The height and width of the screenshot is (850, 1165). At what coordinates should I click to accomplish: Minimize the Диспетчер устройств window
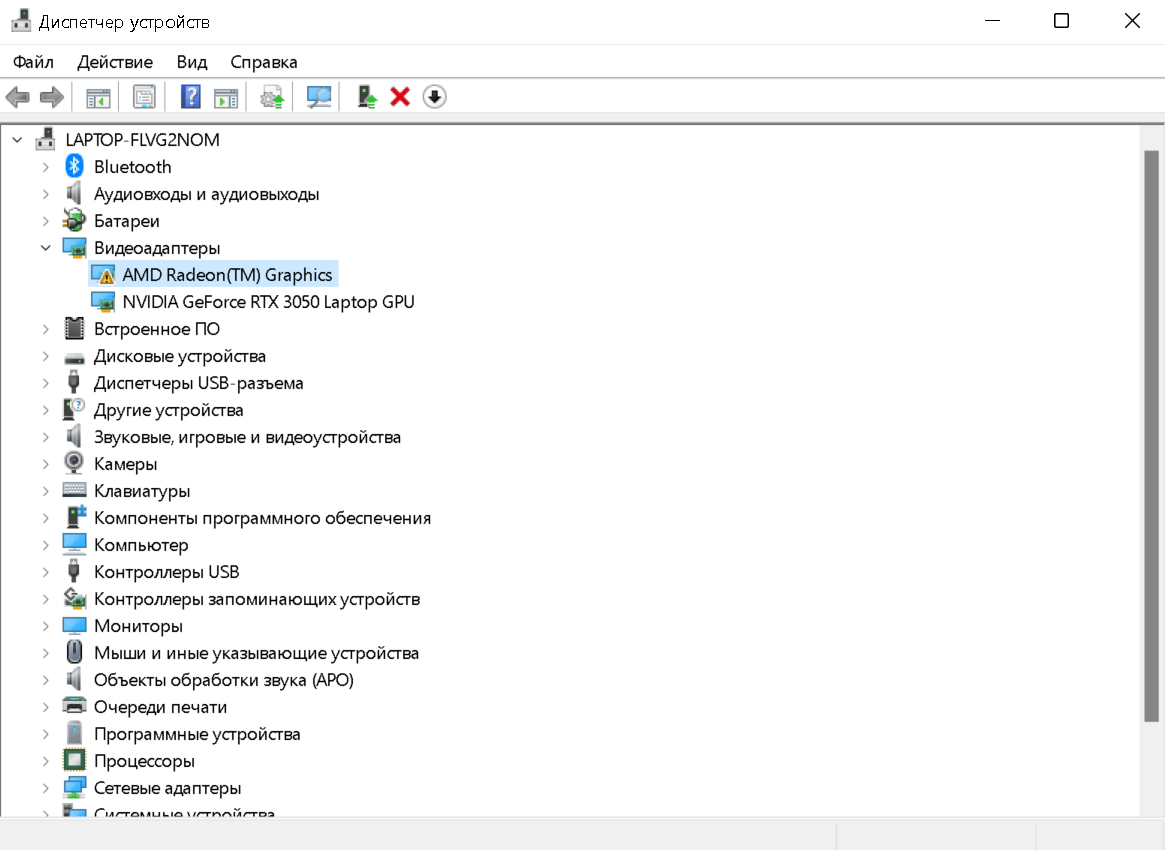993,21
